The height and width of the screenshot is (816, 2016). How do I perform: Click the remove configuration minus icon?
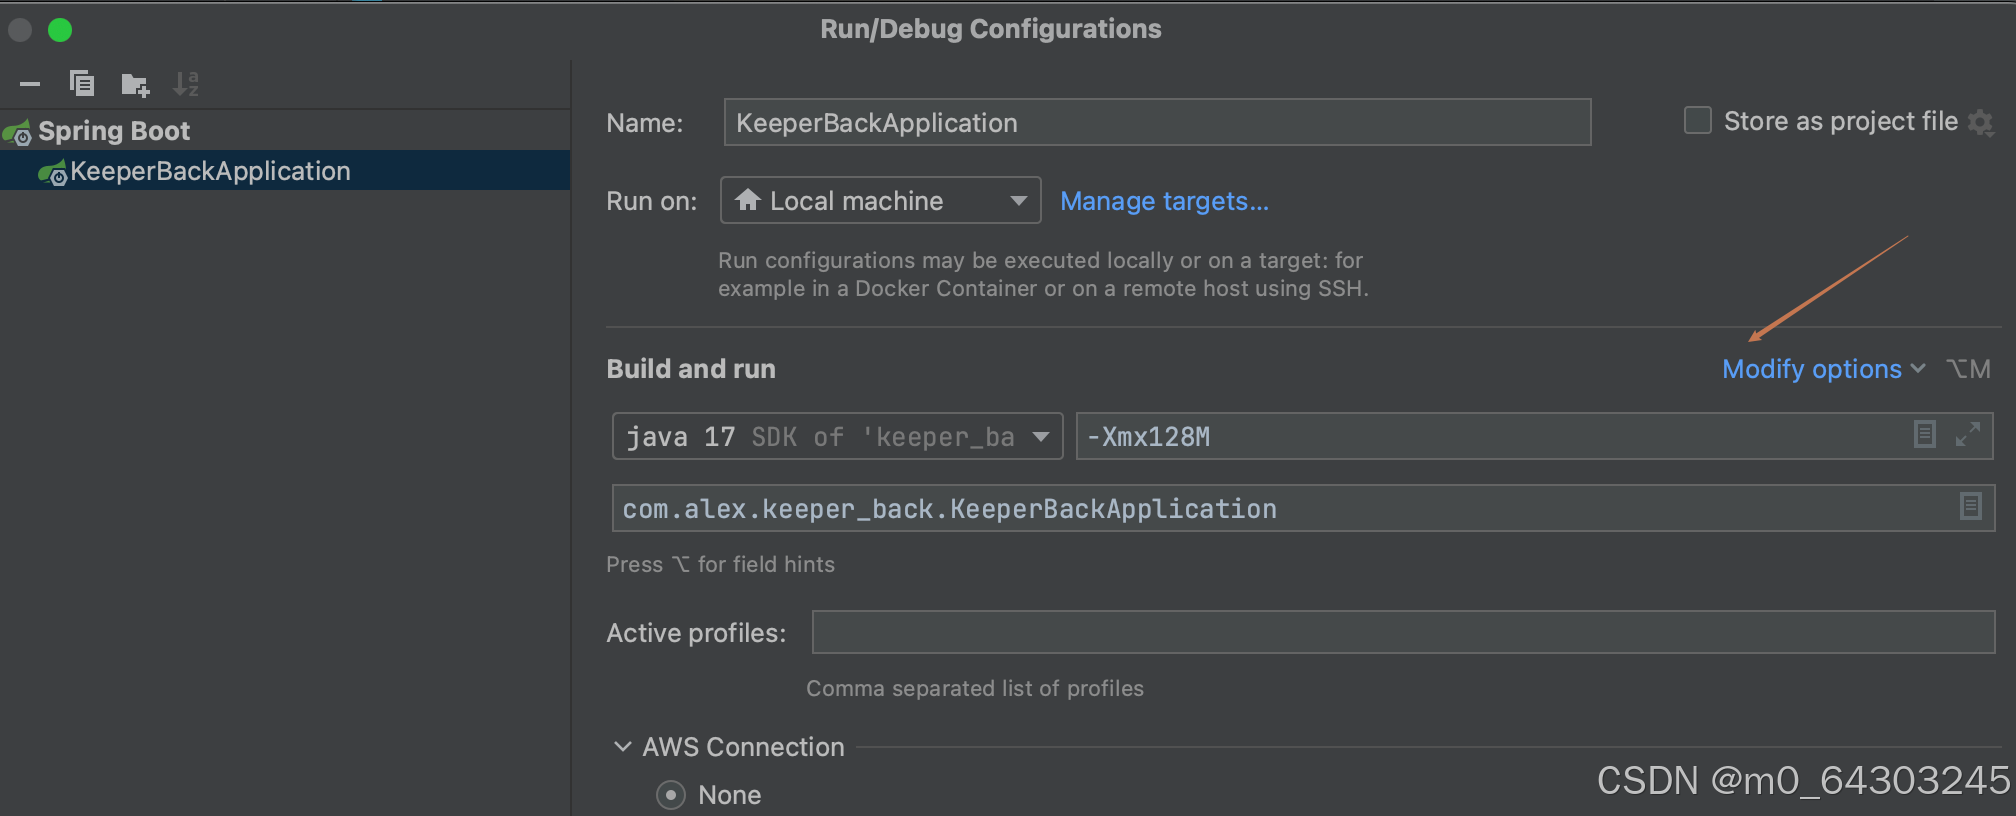pos(30,84)
